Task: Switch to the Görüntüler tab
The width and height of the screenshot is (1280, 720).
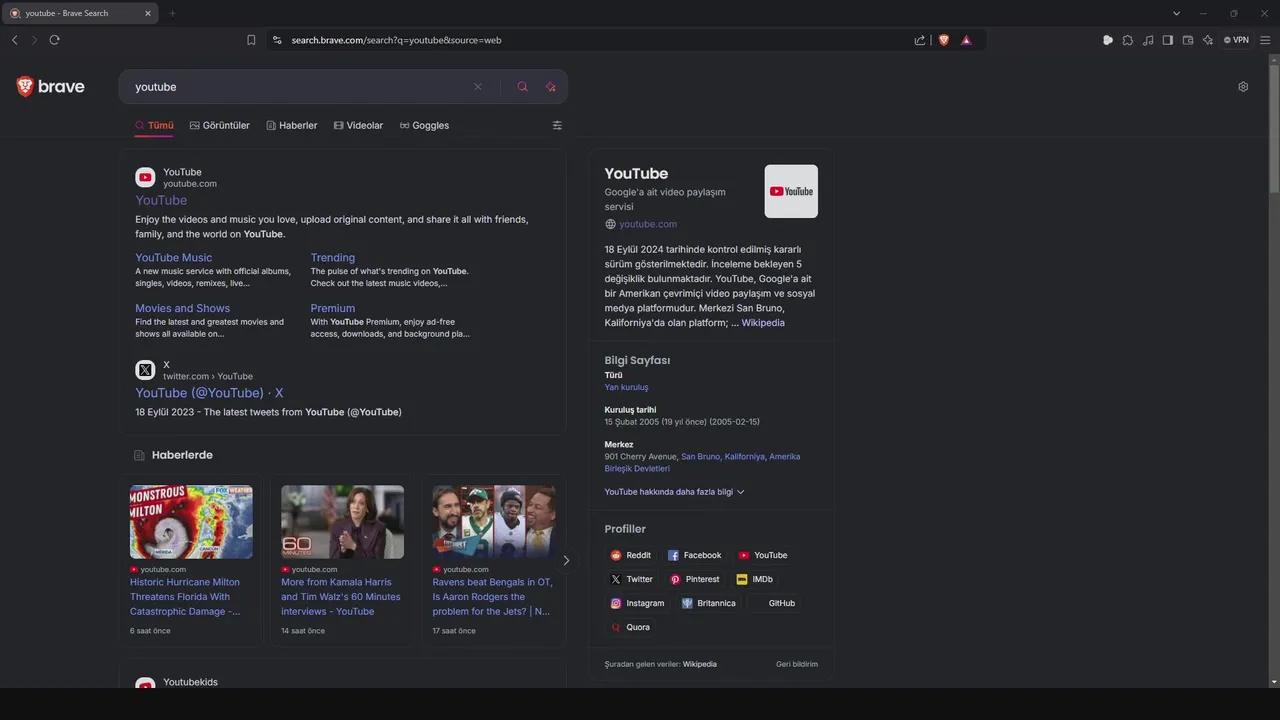Action: coord(220,125)
